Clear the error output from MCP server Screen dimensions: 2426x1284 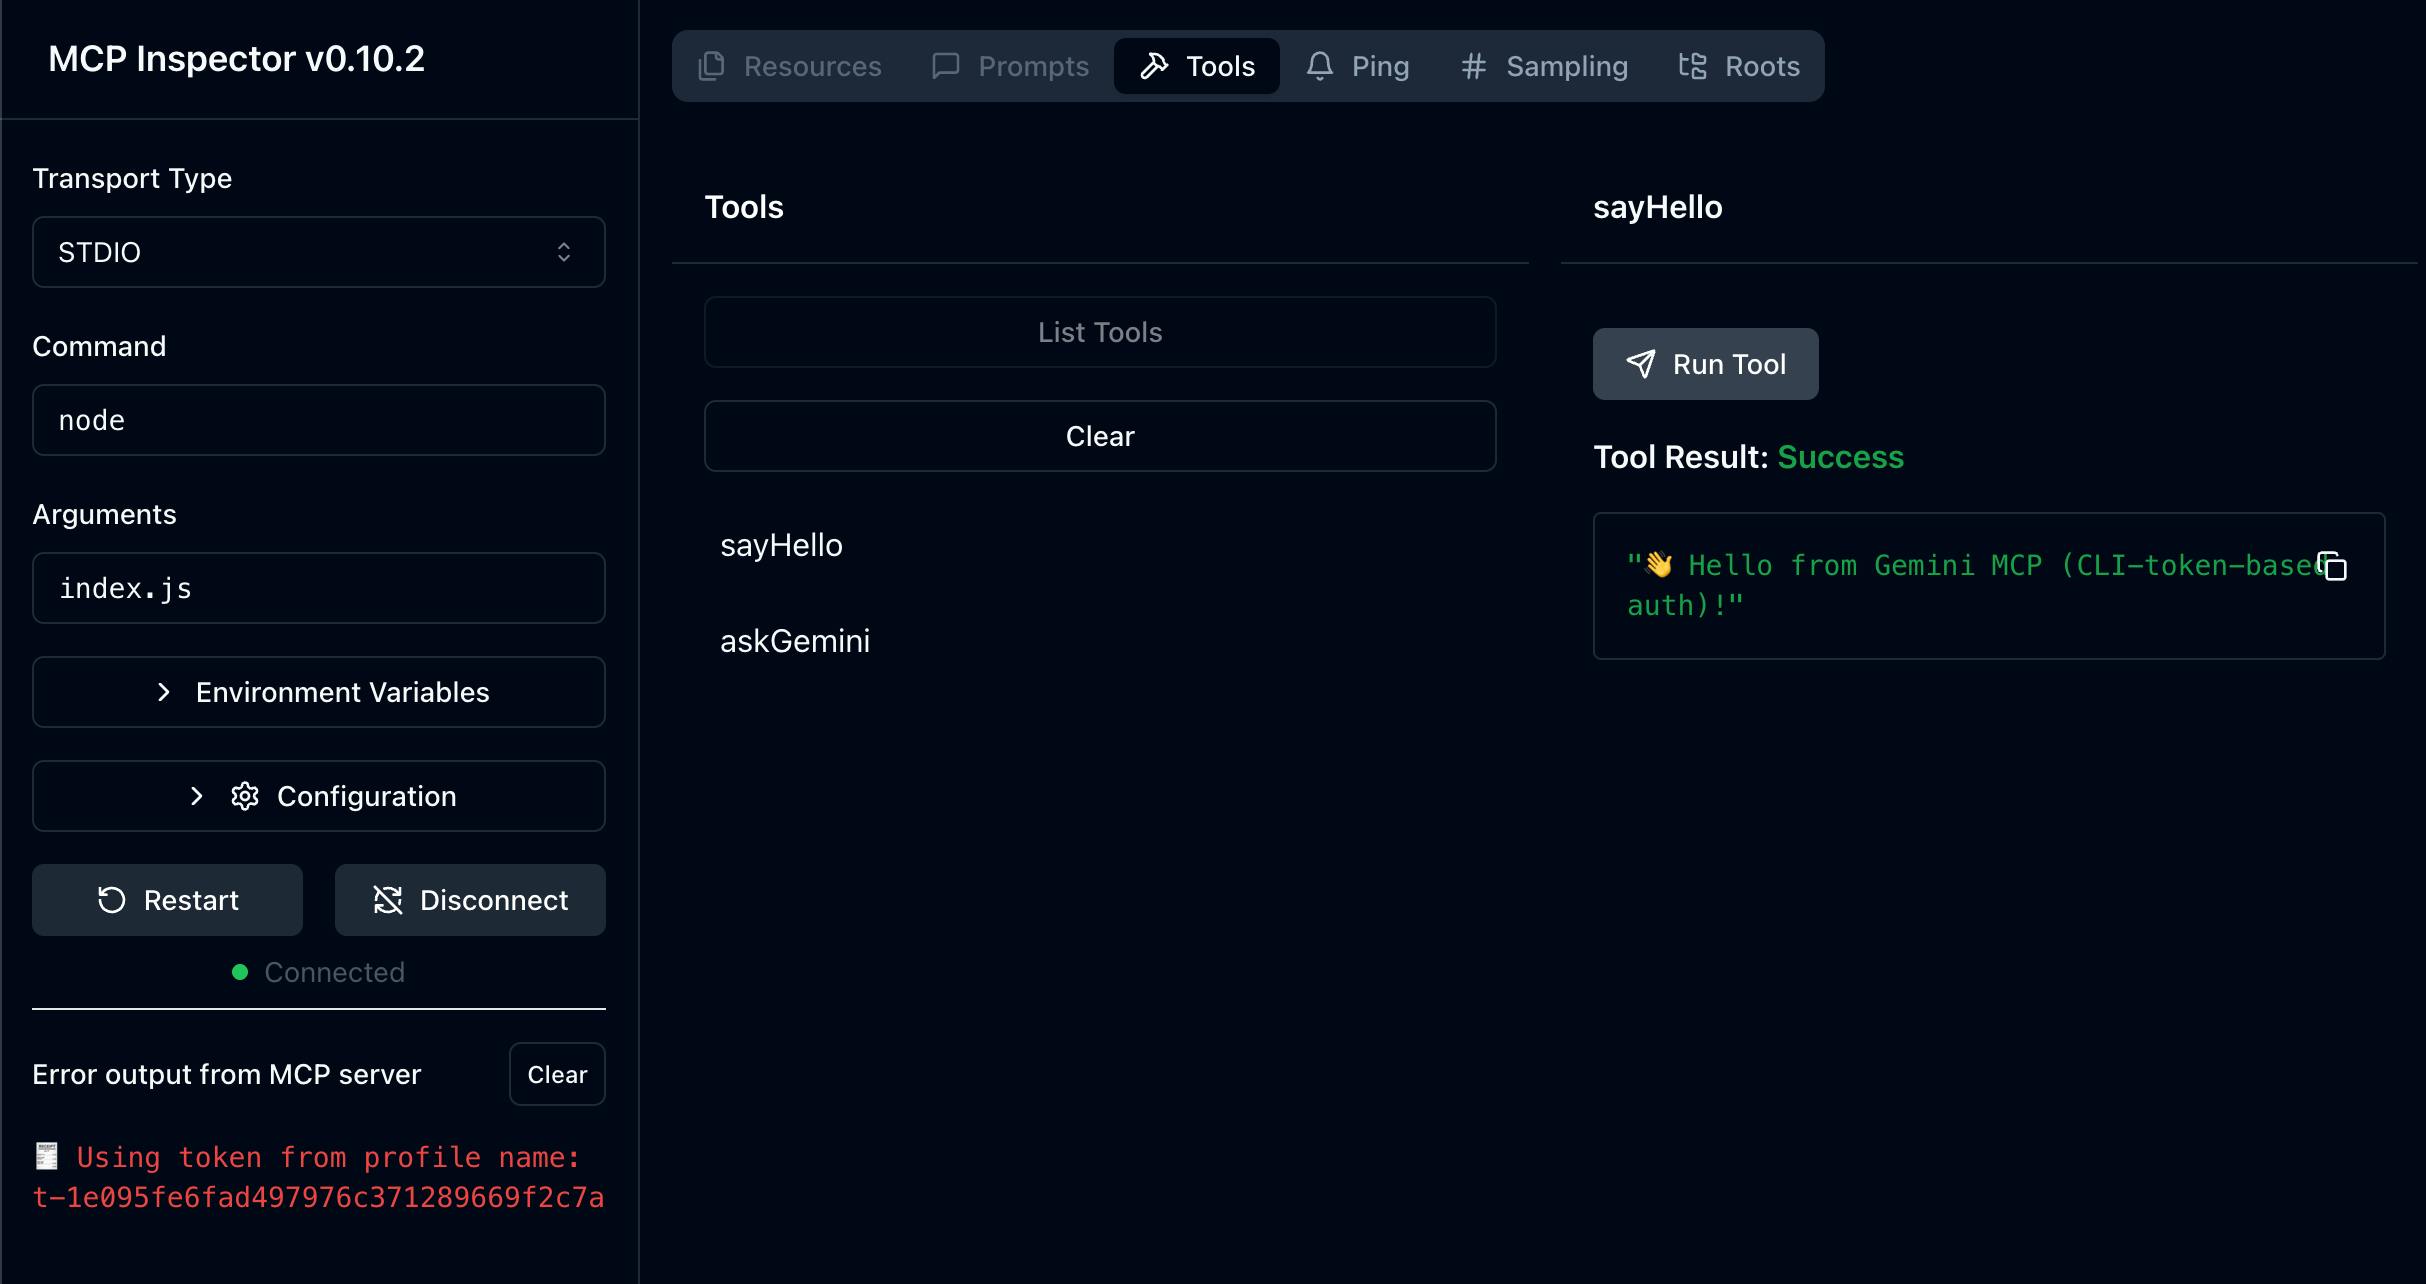point(557,1073)
